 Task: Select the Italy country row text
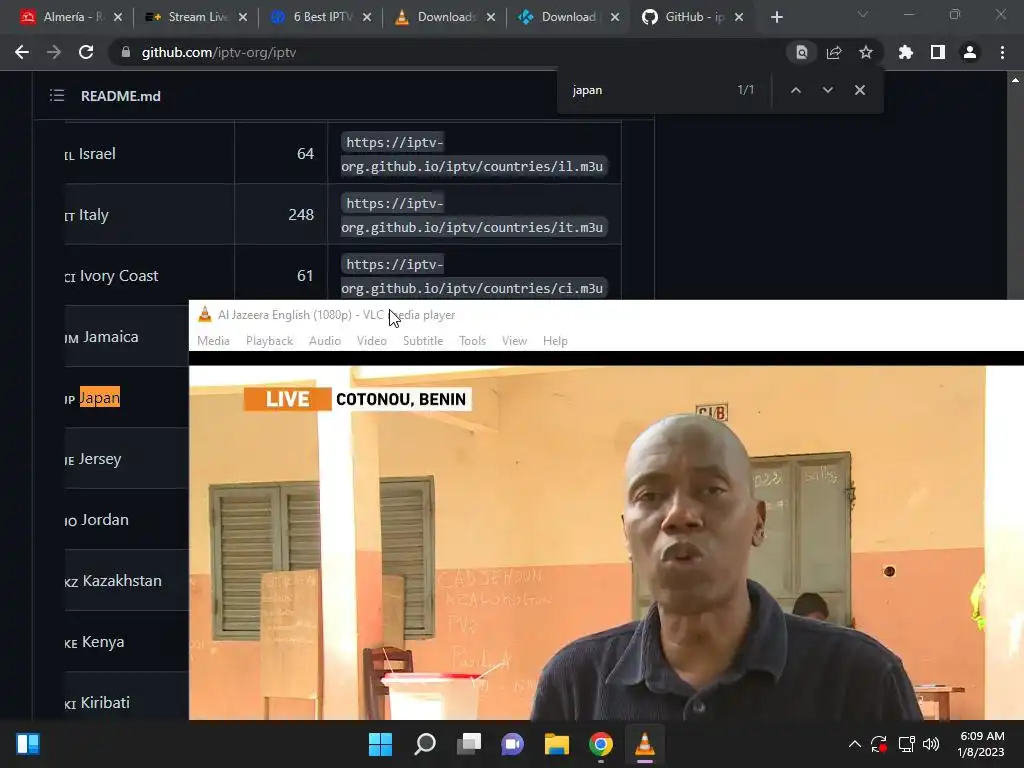point(93,215)
